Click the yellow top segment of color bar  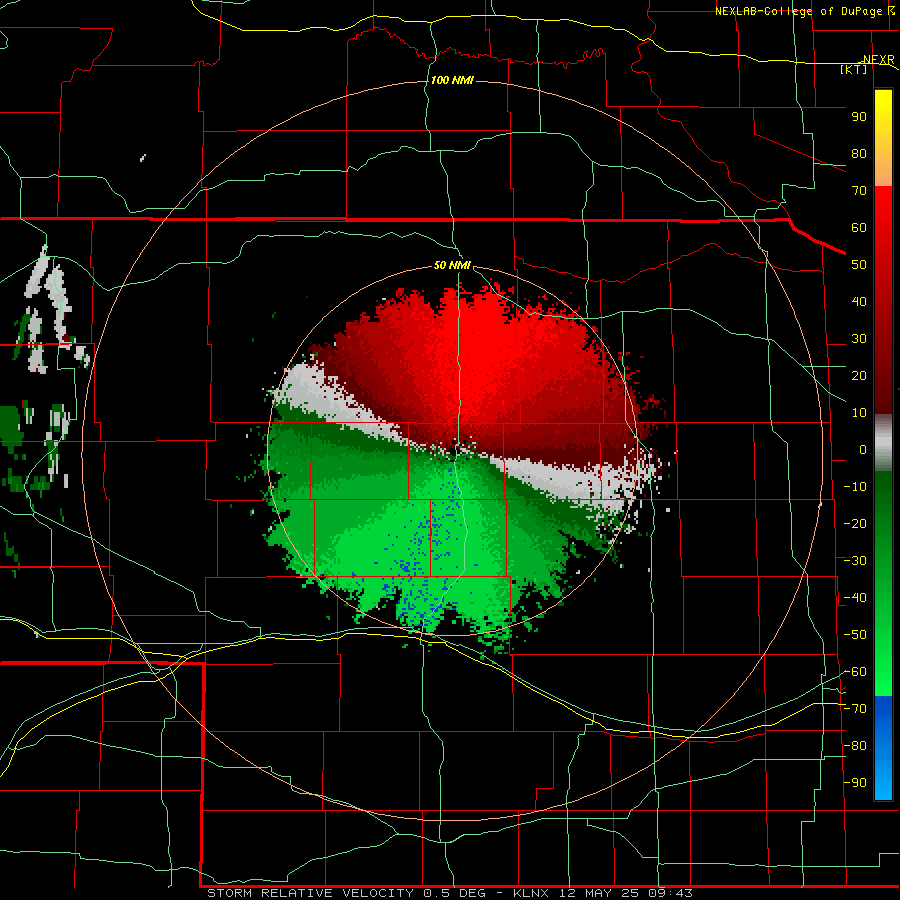coord(883,138)
